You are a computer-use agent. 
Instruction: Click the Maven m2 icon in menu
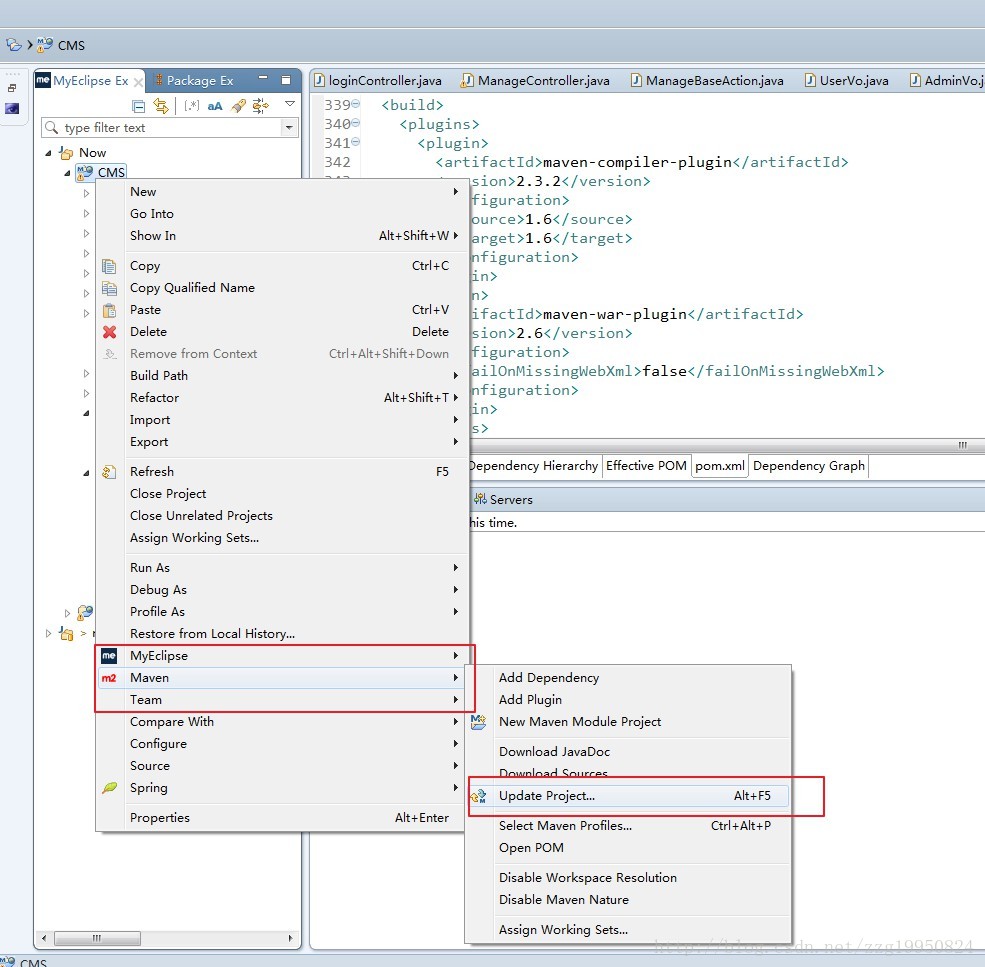pyautogui.click(x=109, y=678)
